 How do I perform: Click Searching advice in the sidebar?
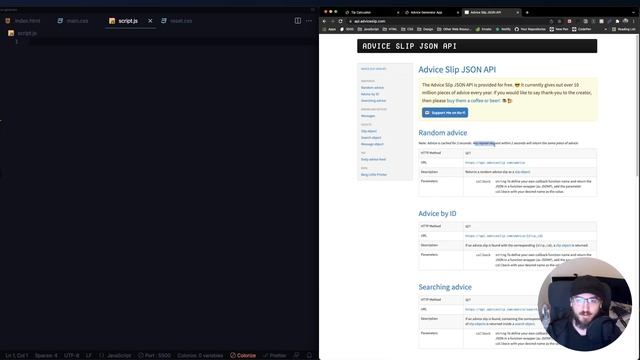373,101
